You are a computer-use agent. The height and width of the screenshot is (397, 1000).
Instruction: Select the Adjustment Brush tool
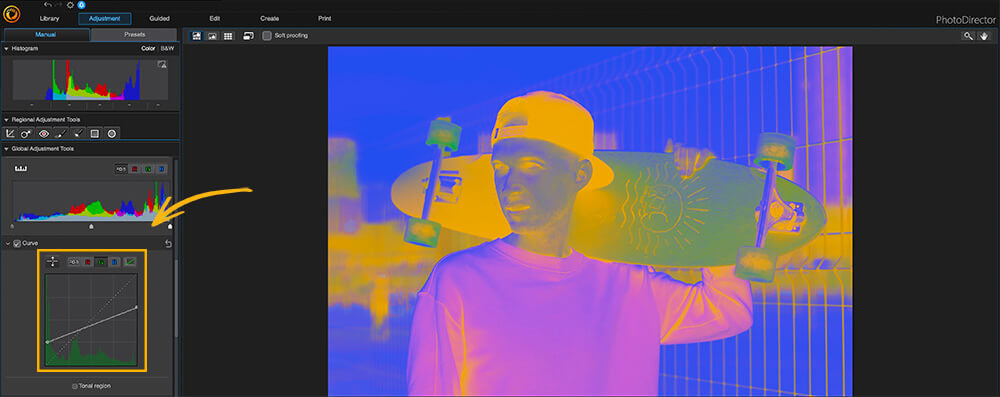(x=61, y=133)
